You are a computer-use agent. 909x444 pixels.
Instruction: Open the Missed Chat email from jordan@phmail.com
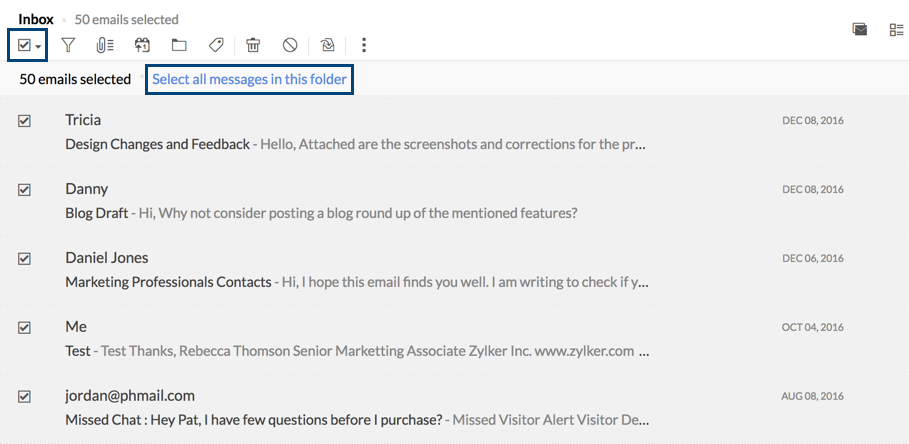(x=253, y=420)
